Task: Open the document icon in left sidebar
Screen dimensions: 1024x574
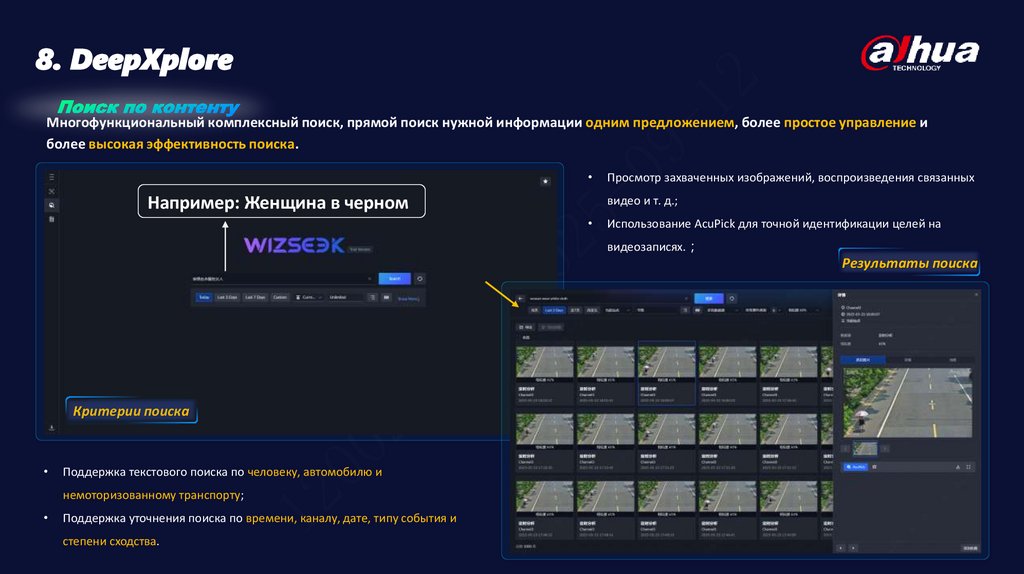Action: tap(52, 219)
